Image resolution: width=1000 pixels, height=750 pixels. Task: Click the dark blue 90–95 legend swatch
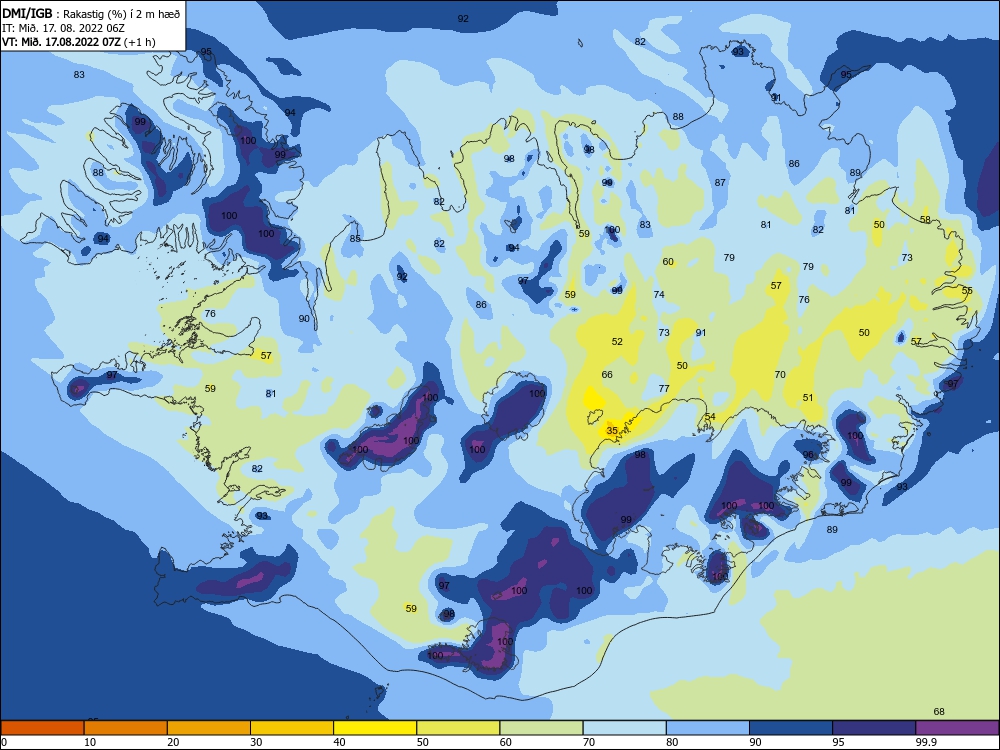[791, 728]
